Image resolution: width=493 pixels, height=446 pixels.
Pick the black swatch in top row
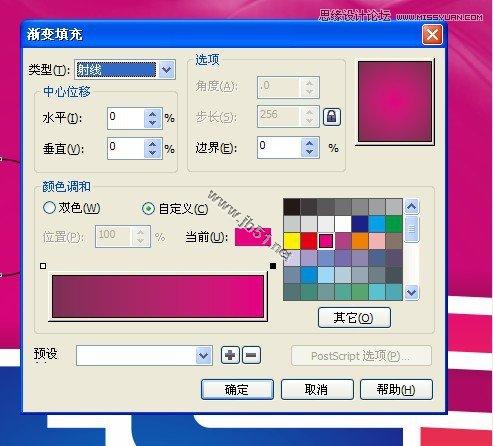292,207
